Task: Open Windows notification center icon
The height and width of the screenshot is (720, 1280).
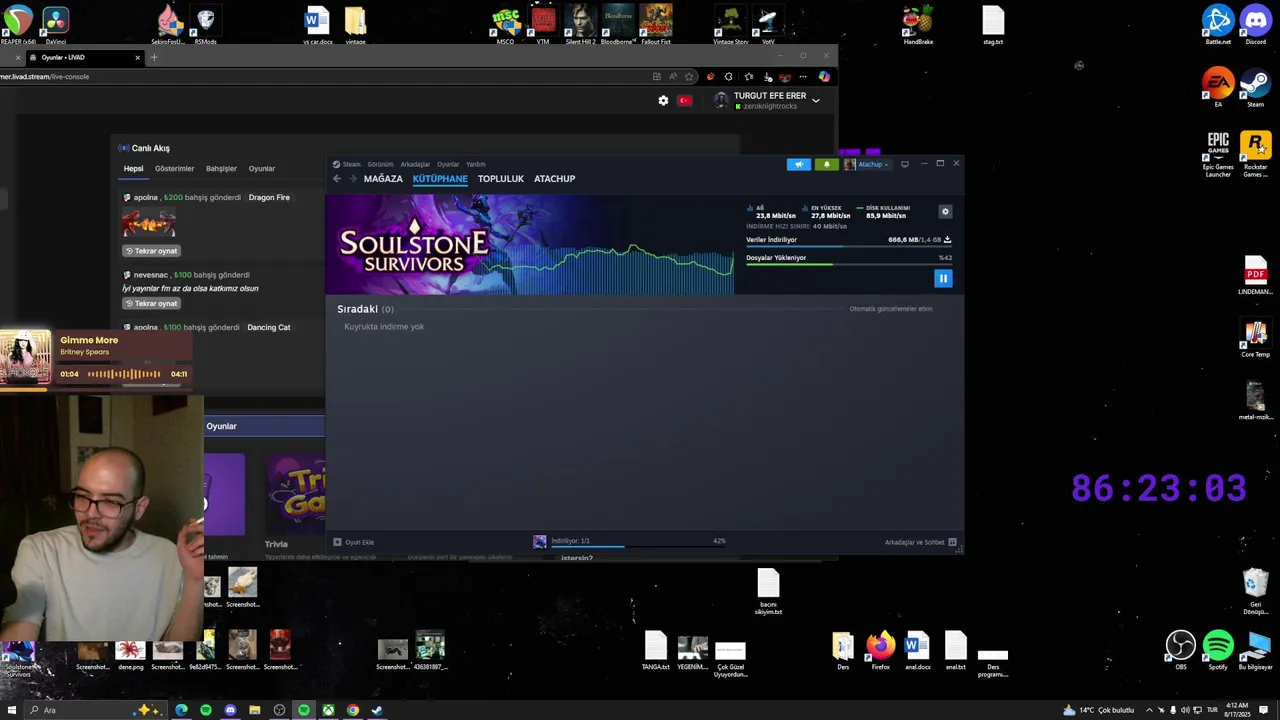Action: [1264, 710]
